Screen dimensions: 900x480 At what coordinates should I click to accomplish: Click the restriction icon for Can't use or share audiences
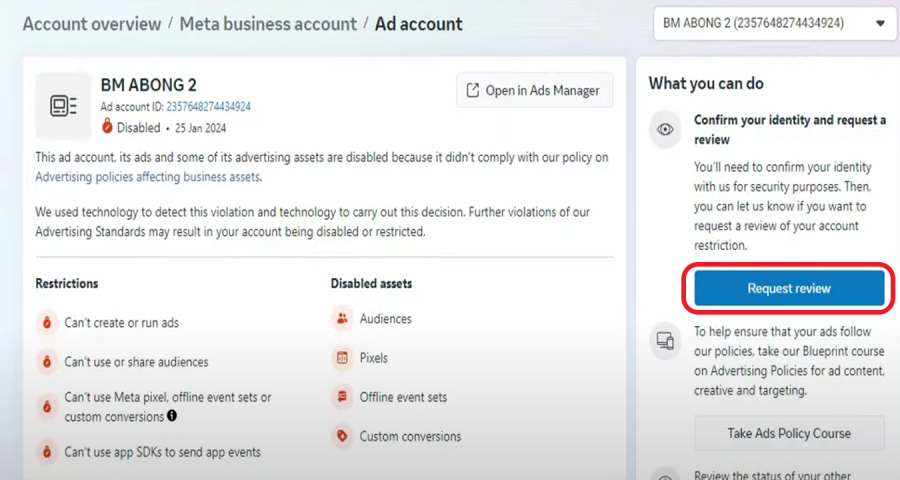[x=47, y=362]
